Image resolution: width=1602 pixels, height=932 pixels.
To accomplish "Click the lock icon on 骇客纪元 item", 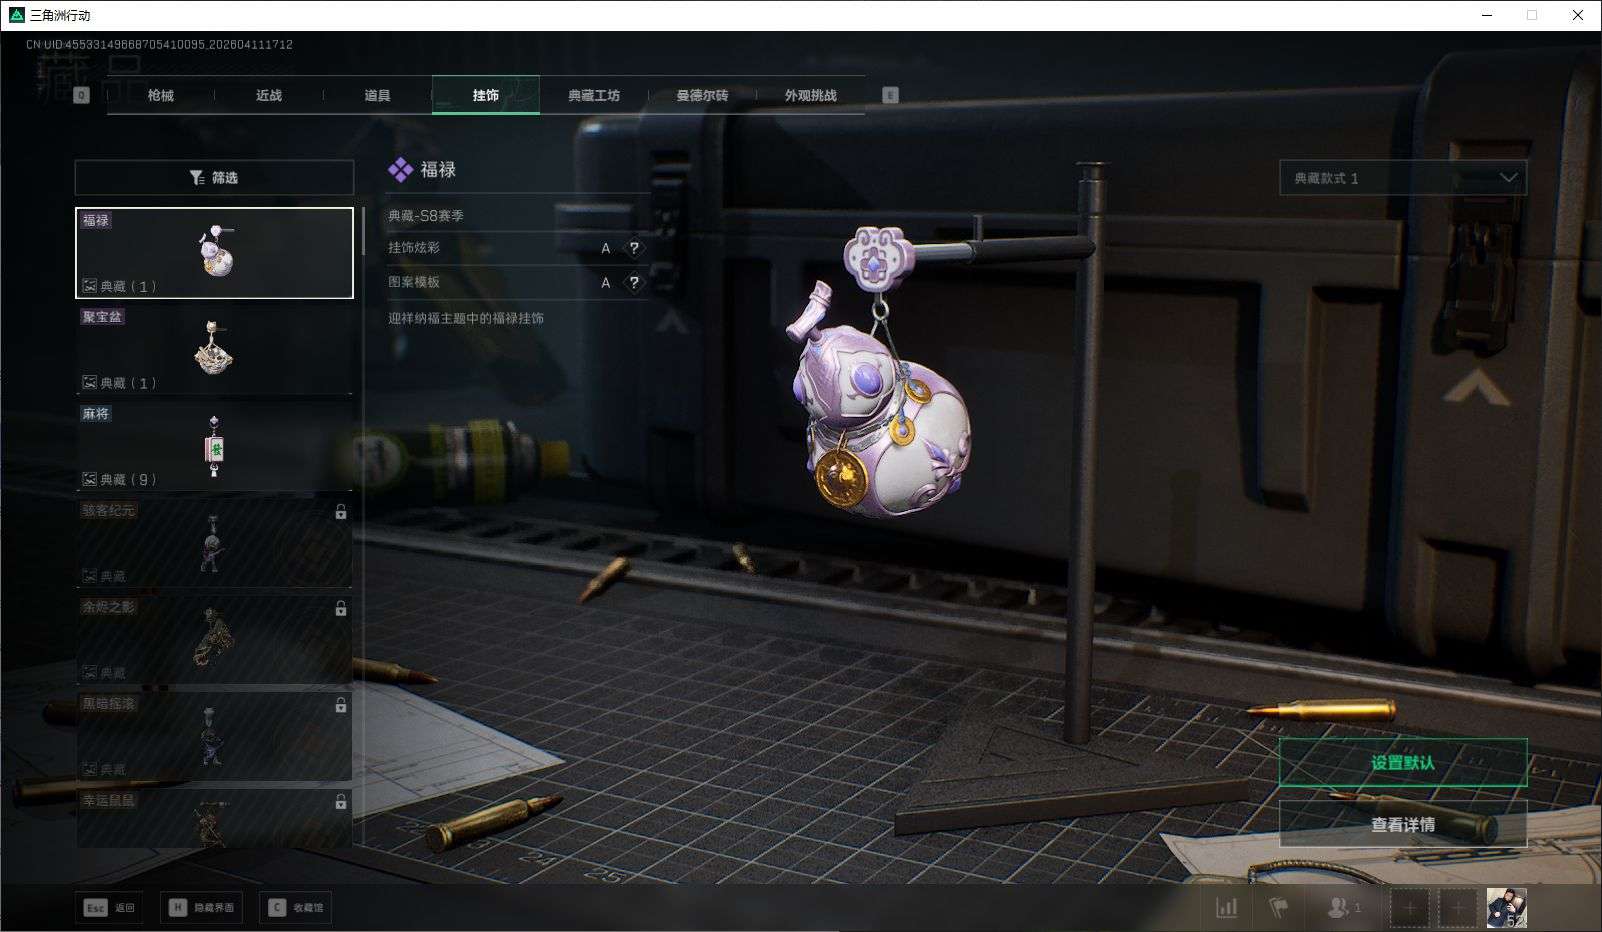I will point(340,512).
